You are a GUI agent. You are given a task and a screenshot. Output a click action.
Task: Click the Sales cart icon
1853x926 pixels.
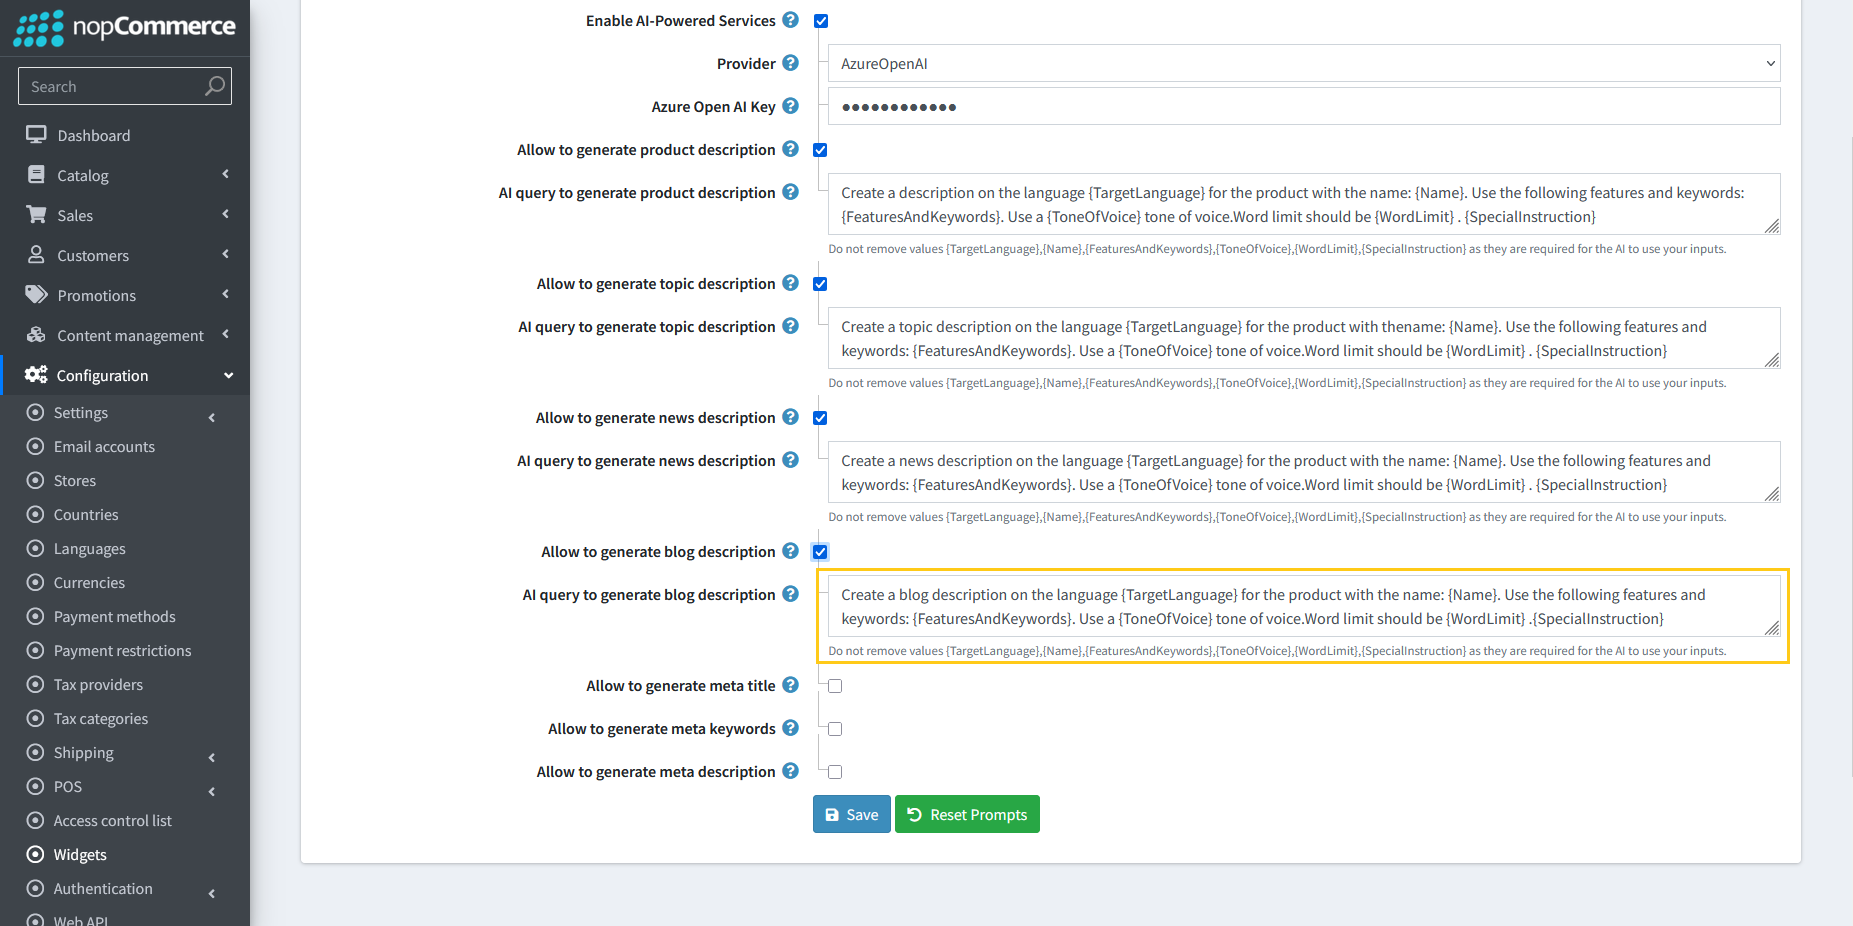pyautogui.click(x=36, y=214)
